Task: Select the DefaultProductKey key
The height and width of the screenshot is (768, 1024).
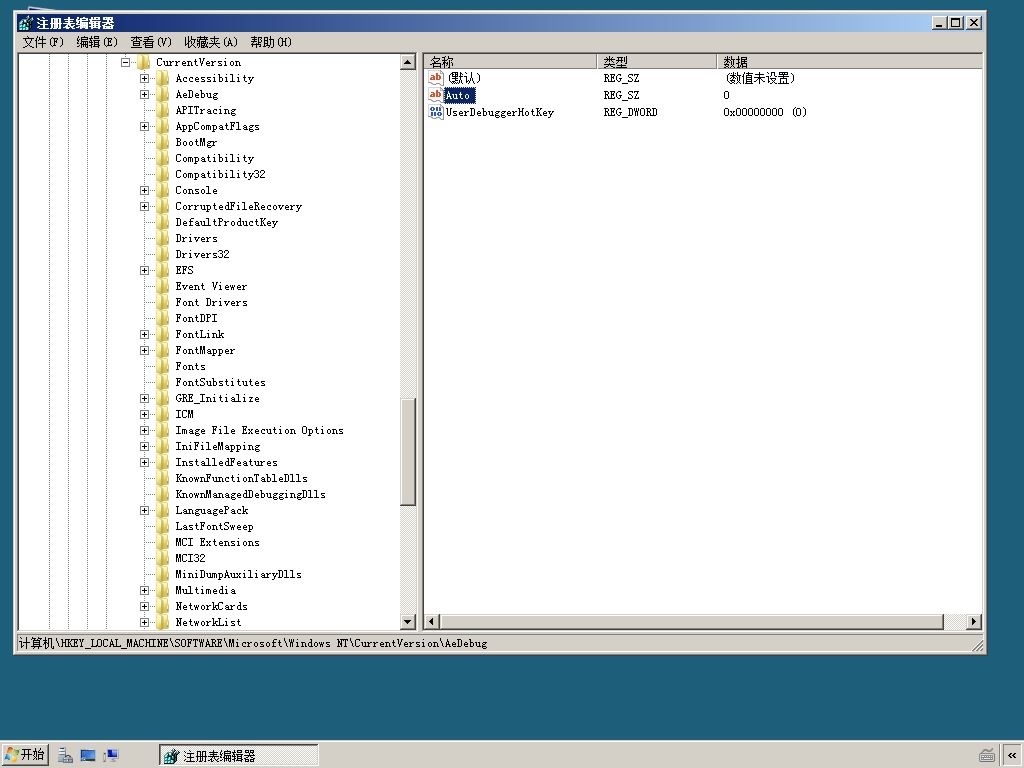Action: pos(227,223)
